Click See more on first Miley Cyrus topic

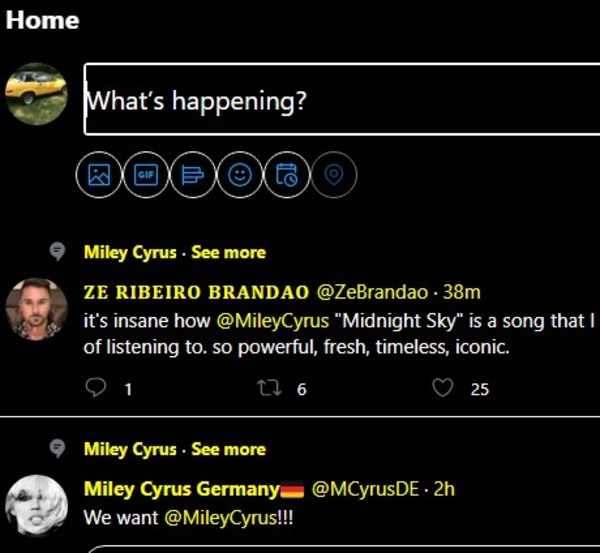click(x=228, y=252)
